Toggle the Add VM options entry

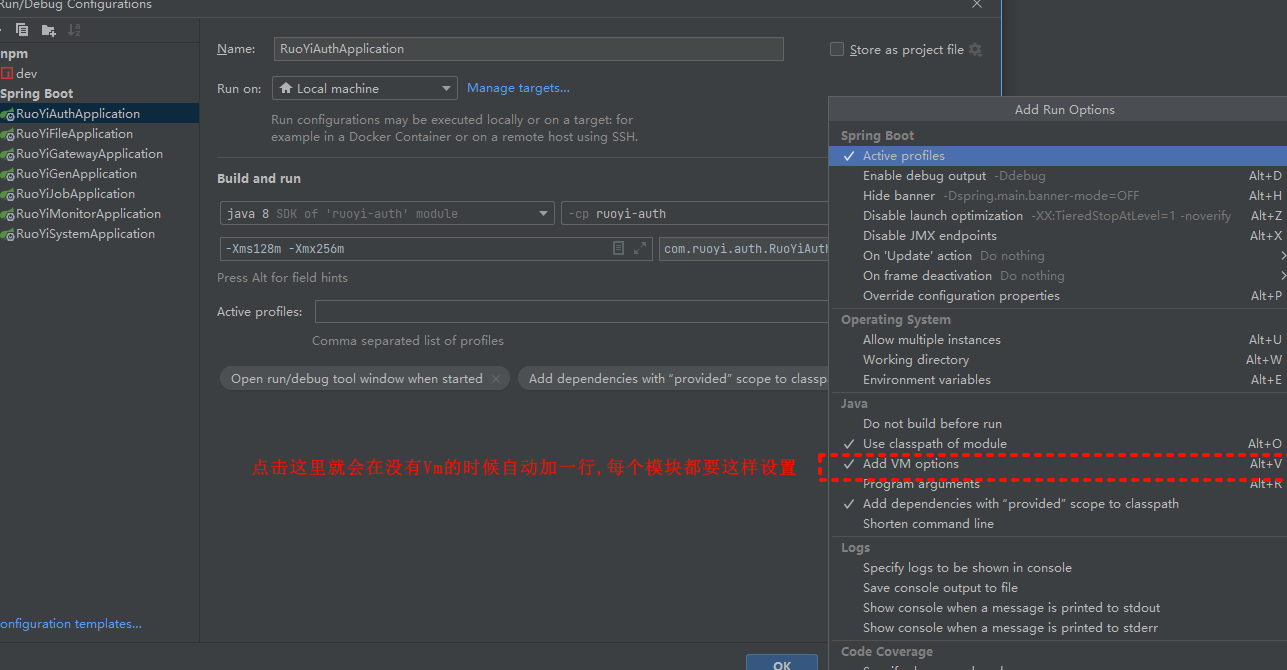[x=1058, y=464]
